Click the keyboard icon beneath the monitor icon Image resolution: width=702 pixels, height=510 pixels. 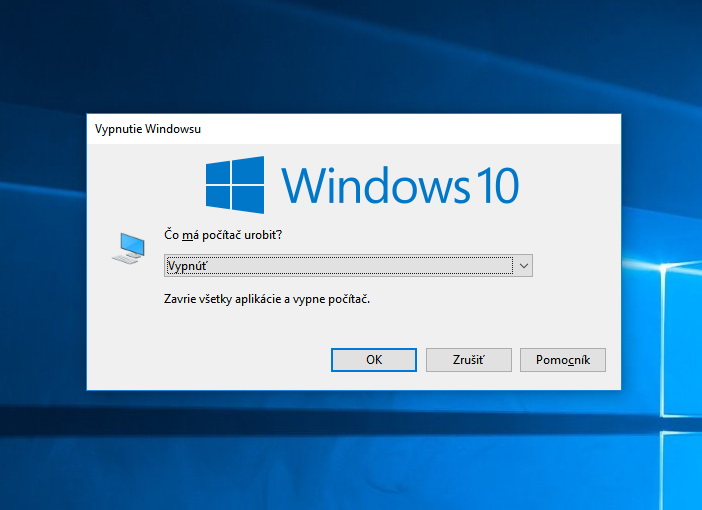point(124,258)
